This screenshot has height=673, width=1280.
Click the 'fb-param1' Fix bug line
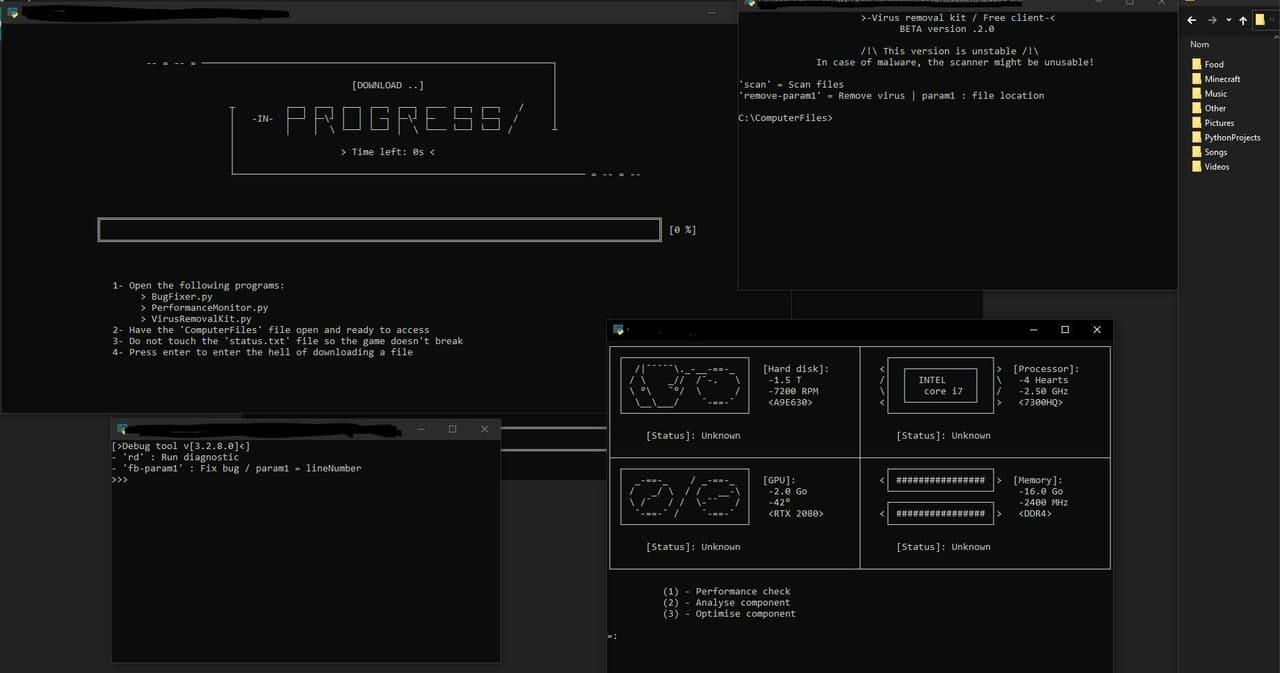pos(237,468)
